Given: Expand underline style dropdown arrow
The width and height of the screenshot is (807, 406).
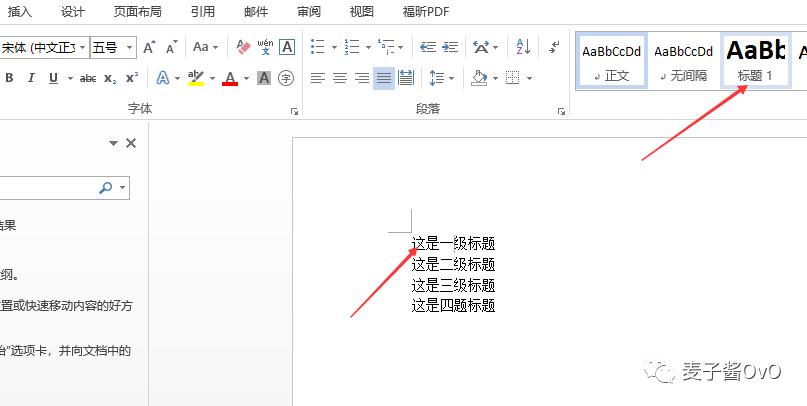Looking at the screenshot, I should tap(70, 79).
